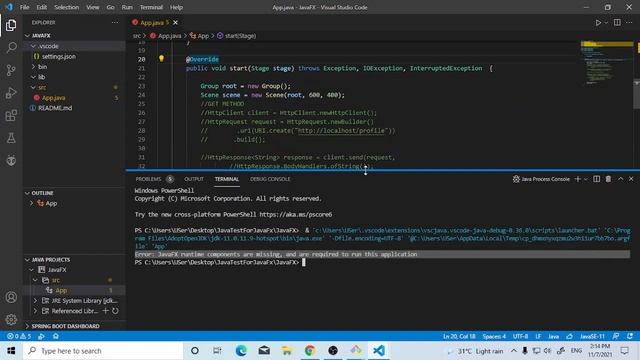The height and width of the screenshot is (360, 640).
Task: Open the Selection menu
Action: coord(67,7)
